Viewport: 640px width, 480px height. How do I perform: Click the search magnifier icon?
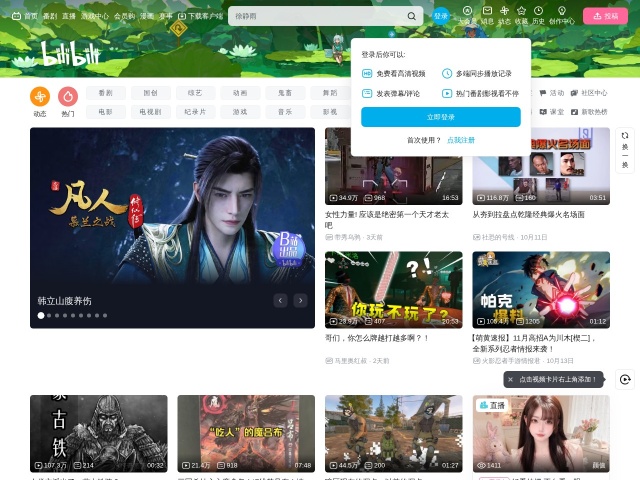(x=411, y=16)
